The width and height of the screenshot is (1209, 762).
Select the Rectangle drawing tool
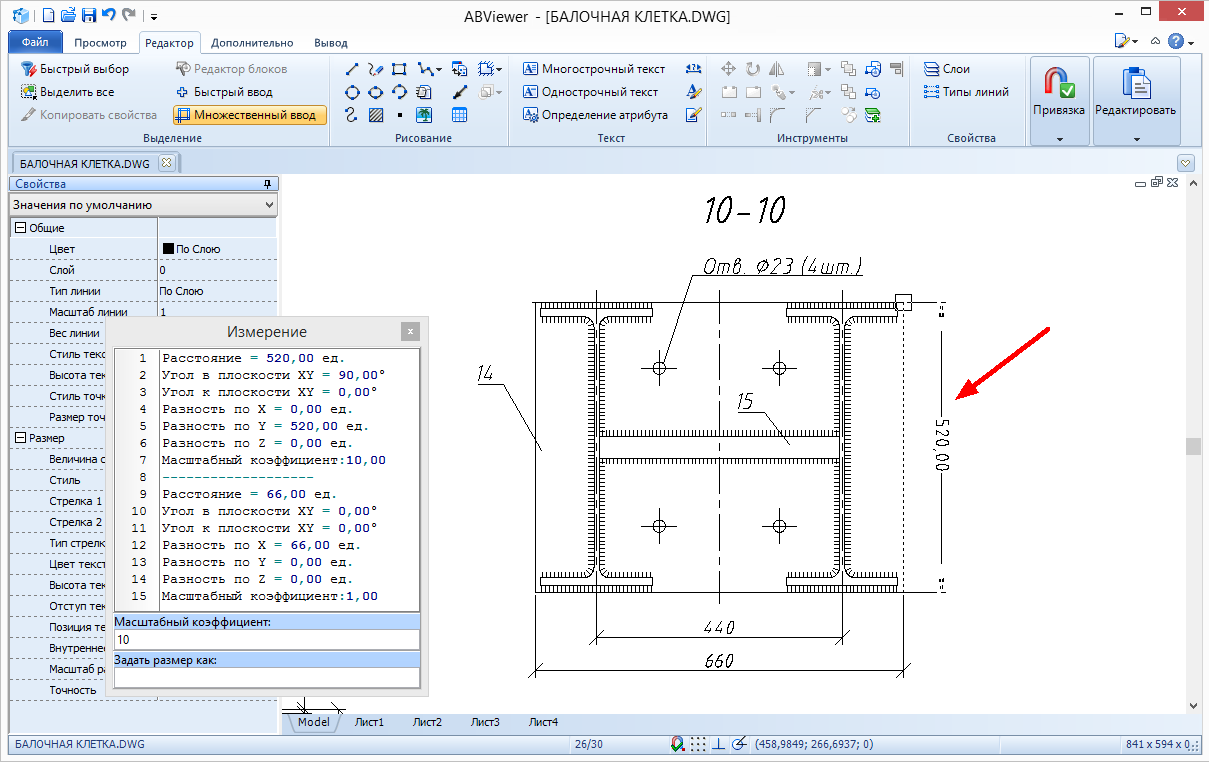pyautogui.click(x=399, y=69)
